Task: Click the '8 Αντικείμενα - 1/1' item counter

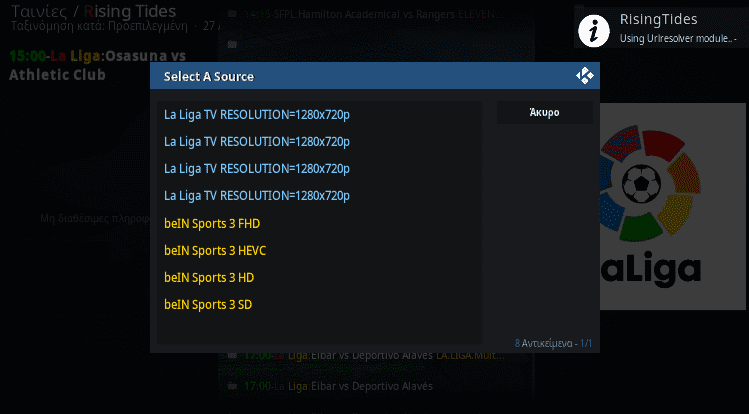Action: click(x=553, y=343)
